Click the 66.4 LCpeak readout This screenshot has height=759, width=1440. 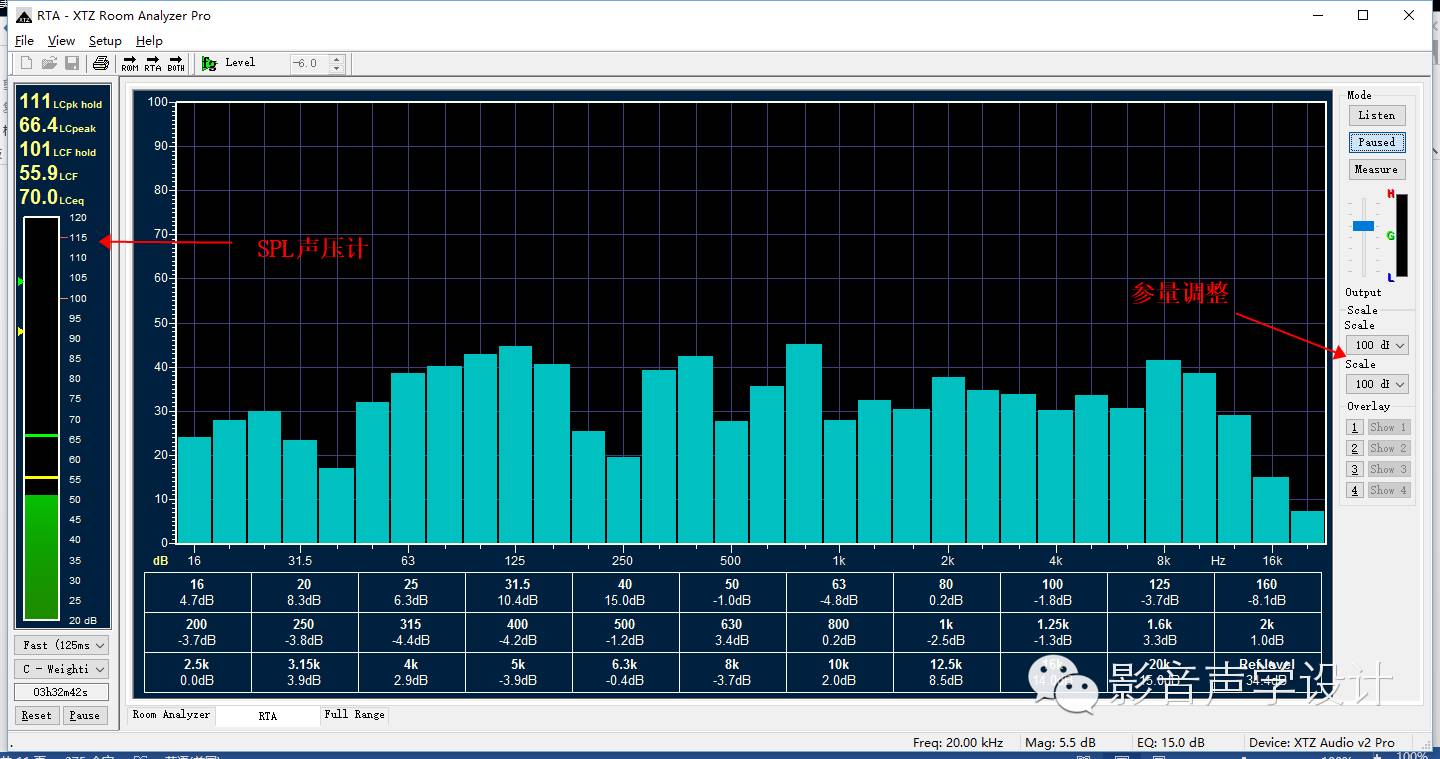[58, 126]
